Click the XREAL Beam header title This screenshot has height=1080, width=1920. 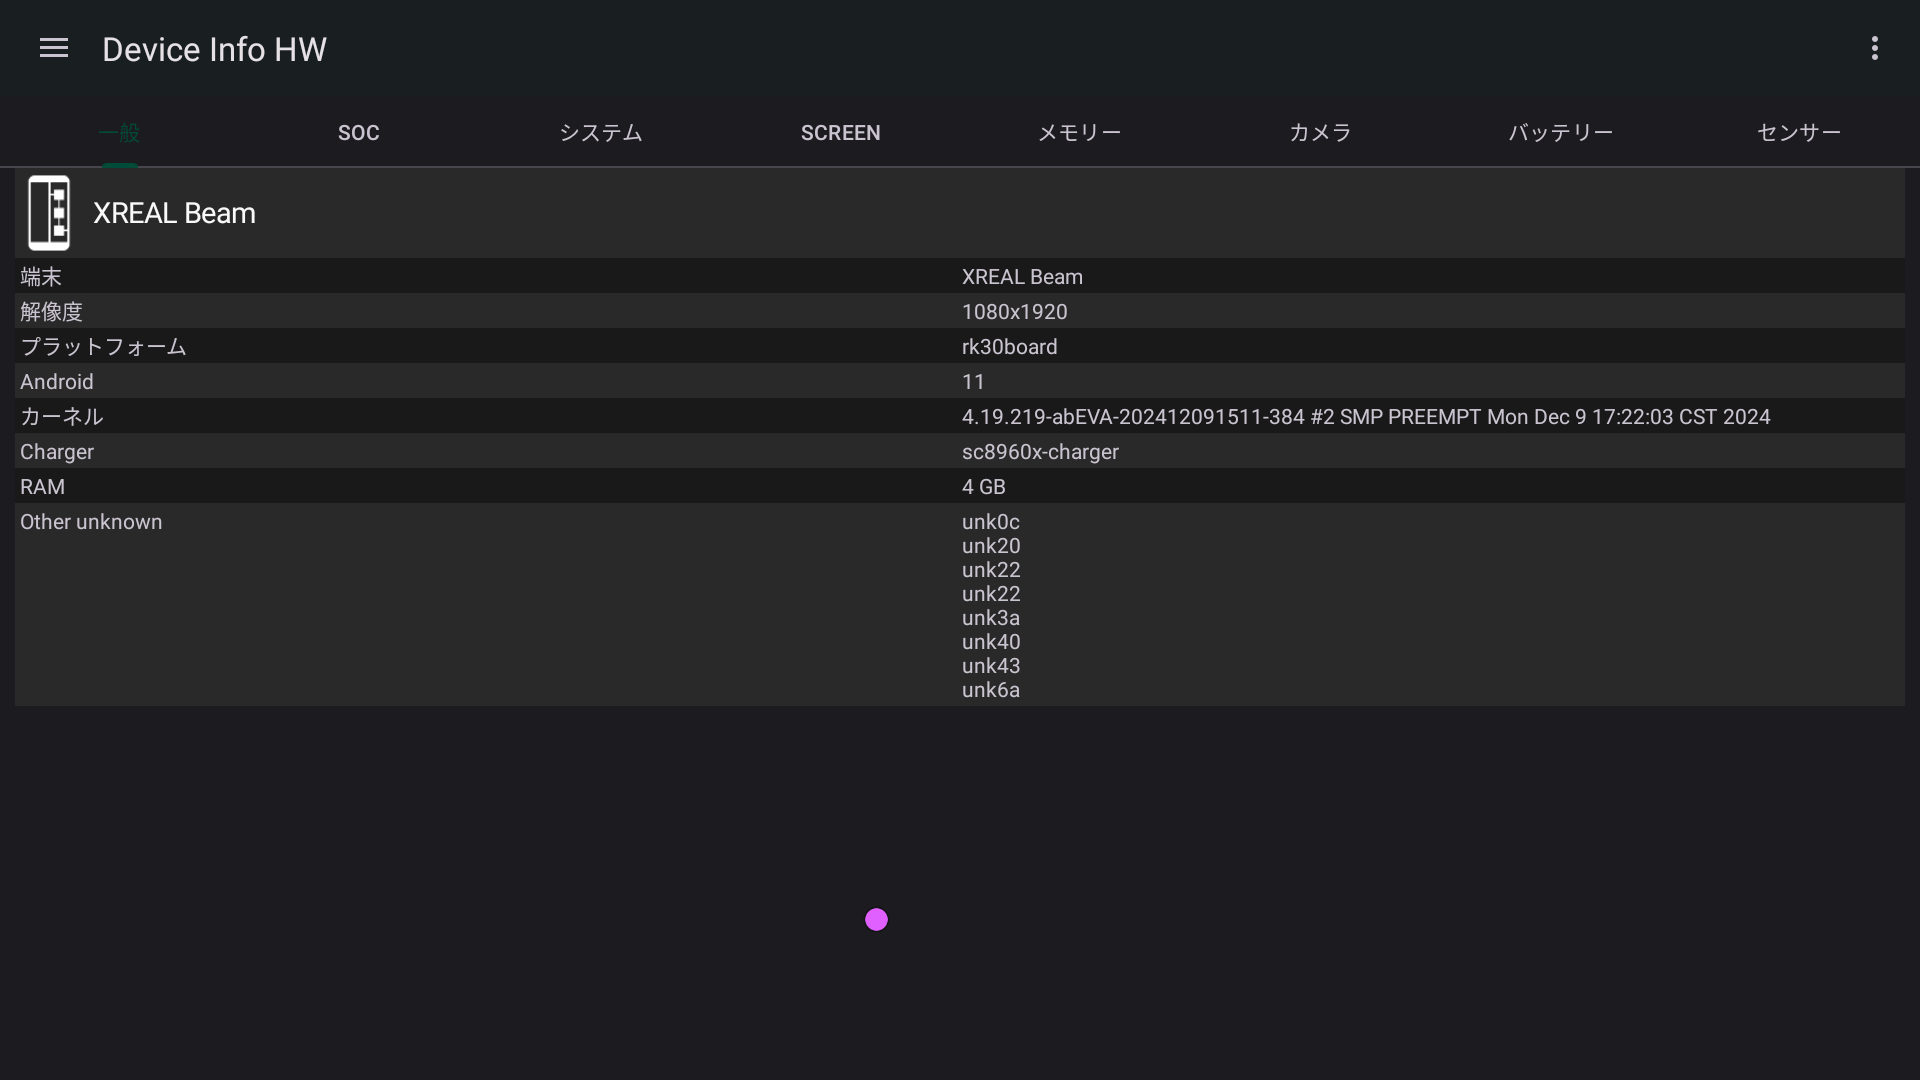tap(174, 213)
